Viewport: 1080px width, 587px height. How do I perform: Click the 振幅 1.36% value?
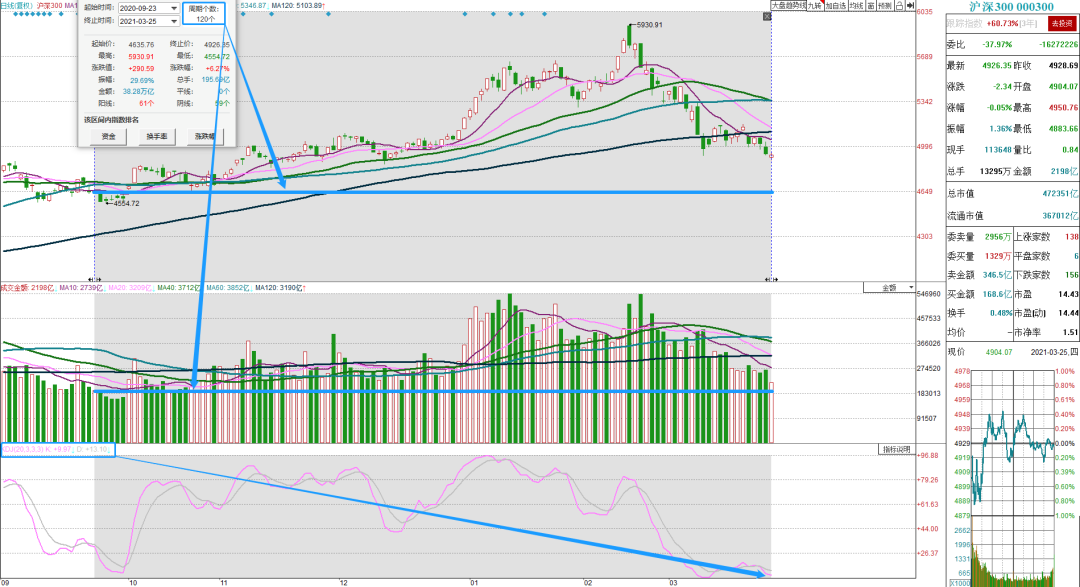(x=1000, y=129)
